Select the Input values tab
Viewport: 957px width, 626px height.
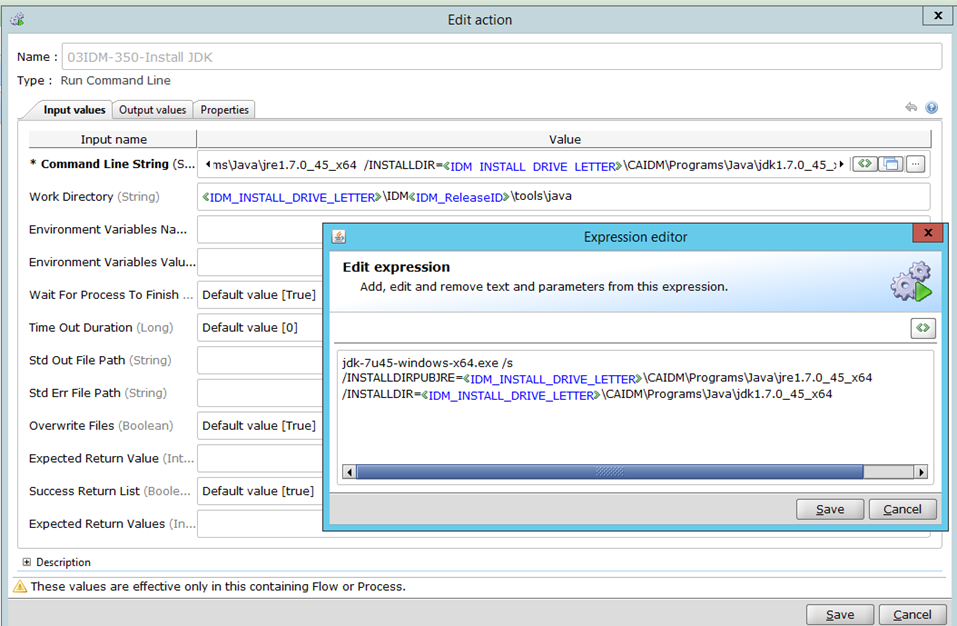pyautogui.click(x=74, y=110)
